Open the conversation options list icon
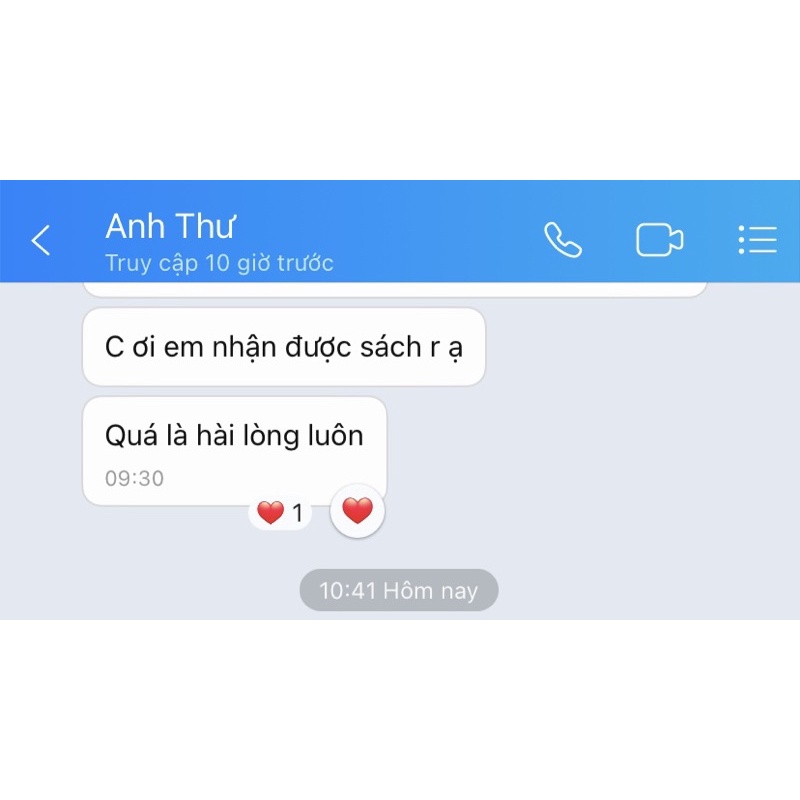Screen dimensions: 800x800 point(758,239)
